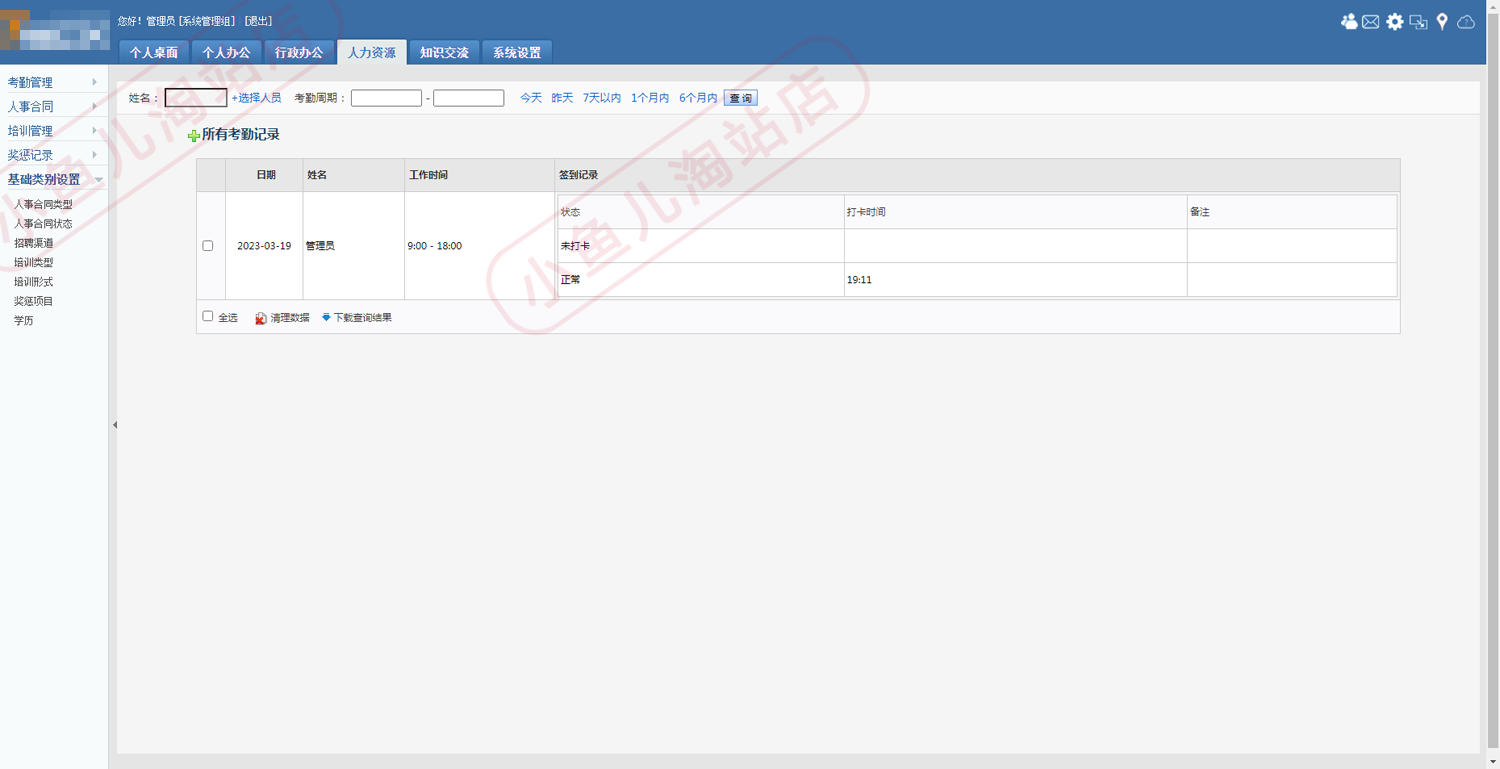Image resolution: width=1500 pixels, height=769 pixels.
Task: Filter by 1个月内 link
Action: 650,98
